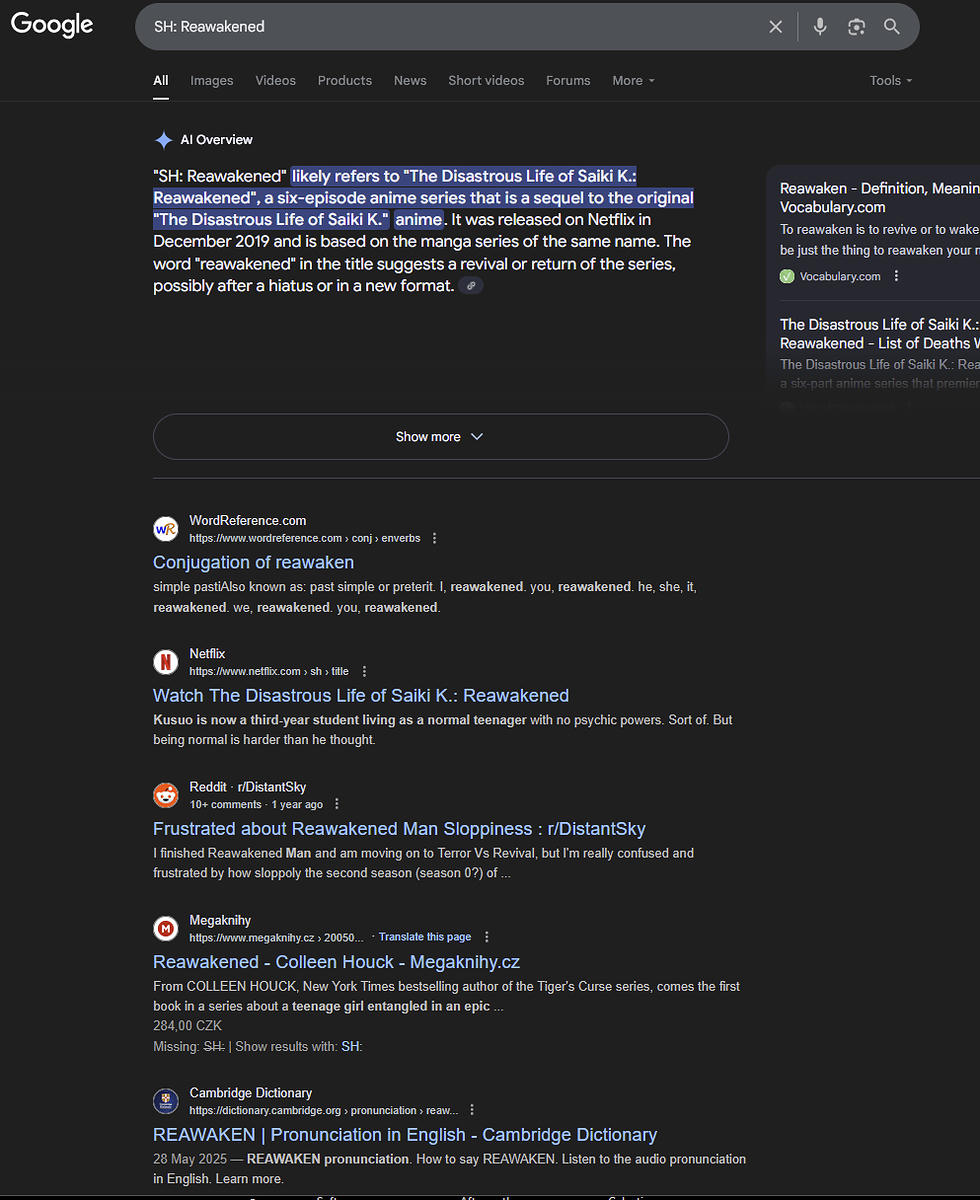Image resolution: width=980 pixels, height=1200 pixels.
Task: Clear the search box with the X icon
Action: coord(775,27)
